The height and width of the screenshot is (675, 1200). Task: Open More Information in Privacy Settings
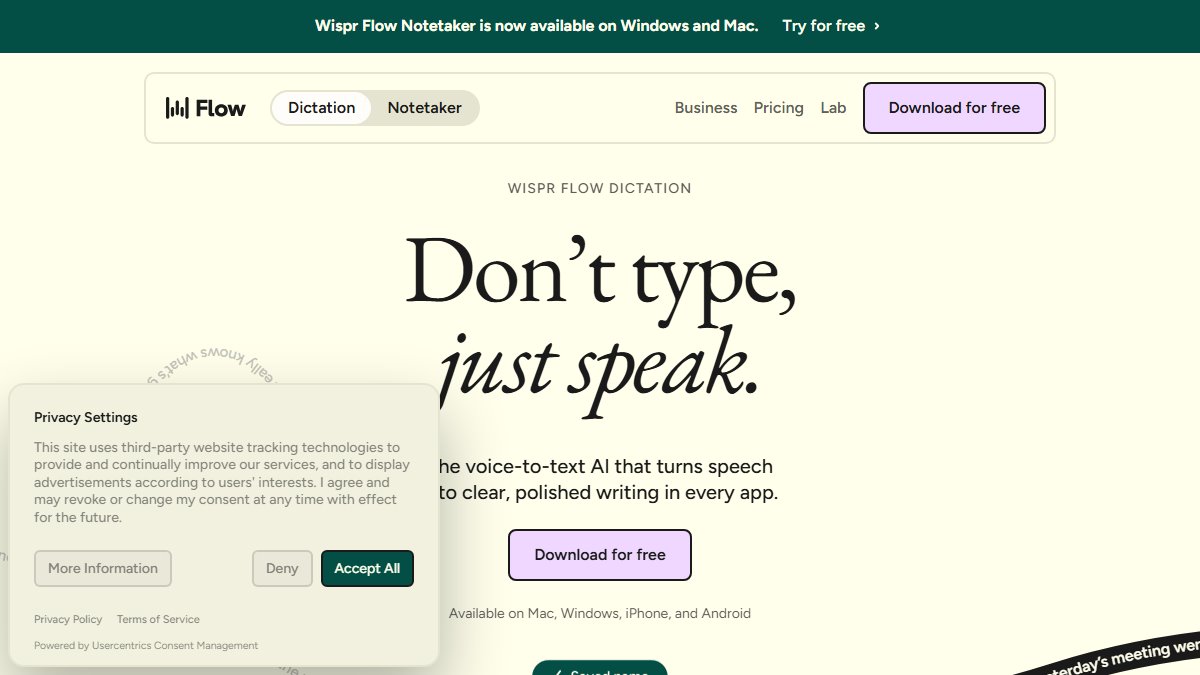pyautogui.click(x=103, y=568)
